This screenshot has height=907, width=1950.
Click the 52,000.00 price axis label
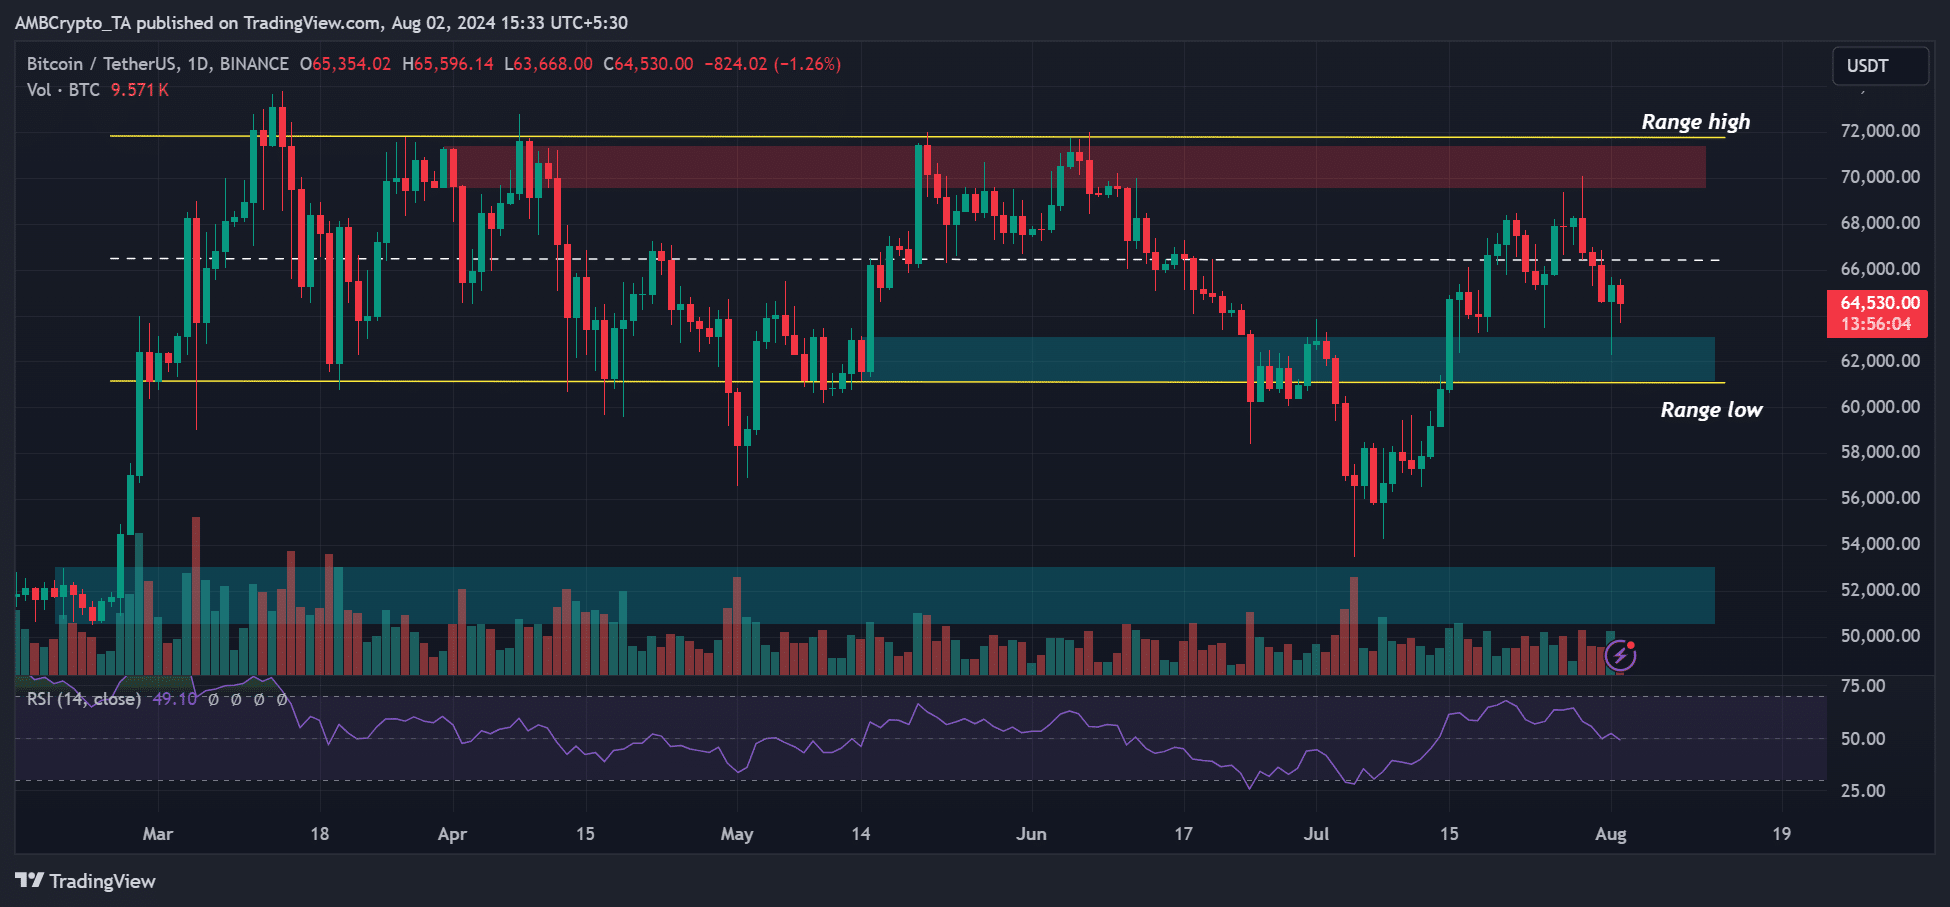1880,590
